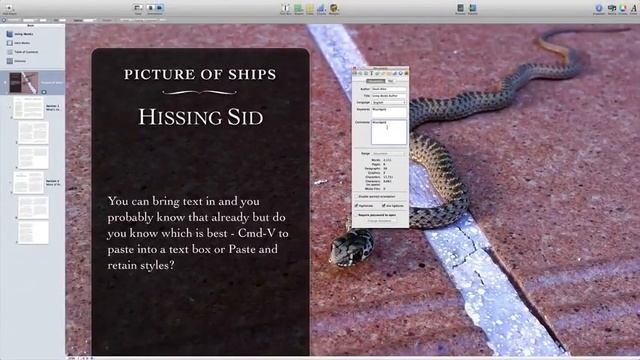Select the Document inspector icon

click(355, 73)
